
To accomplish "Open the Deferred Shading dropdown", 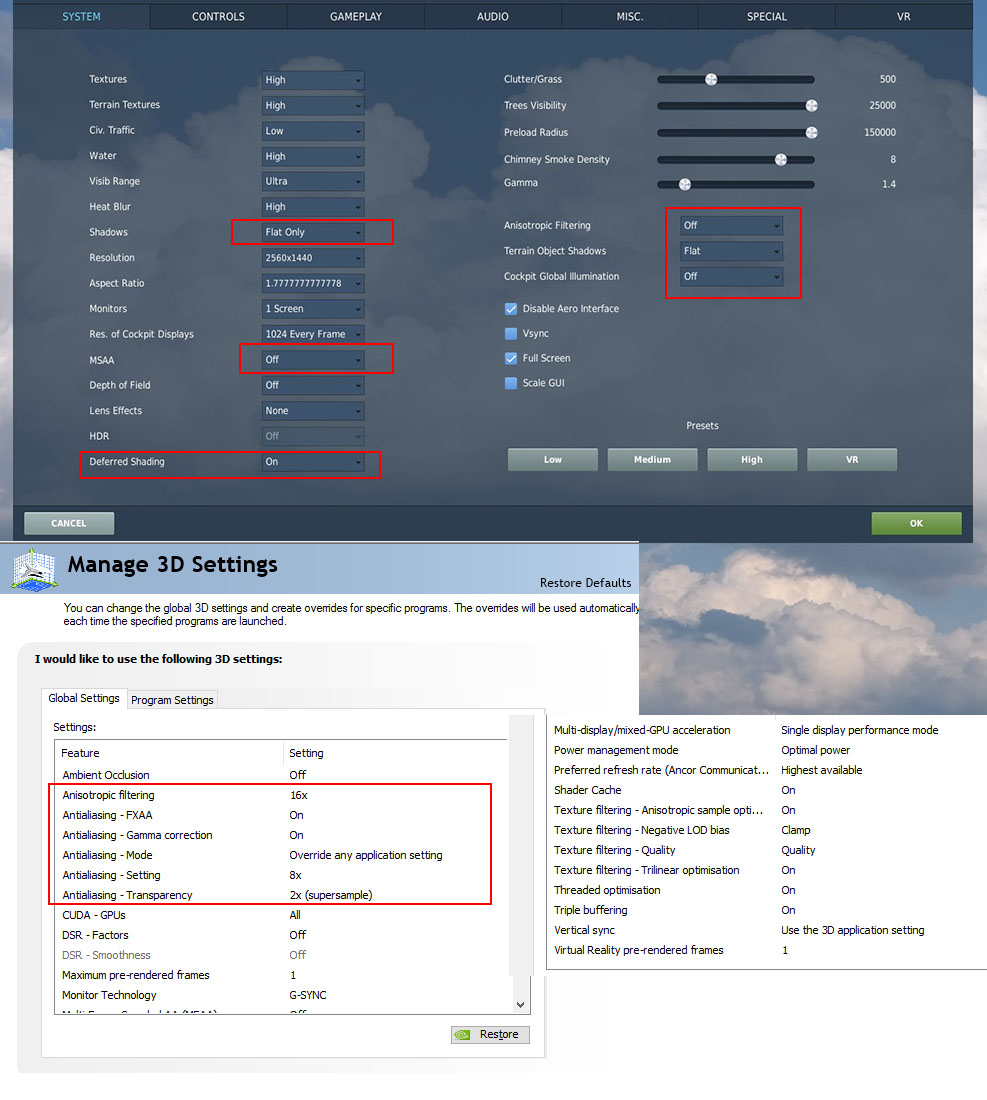I will click(x=313, y=462).
